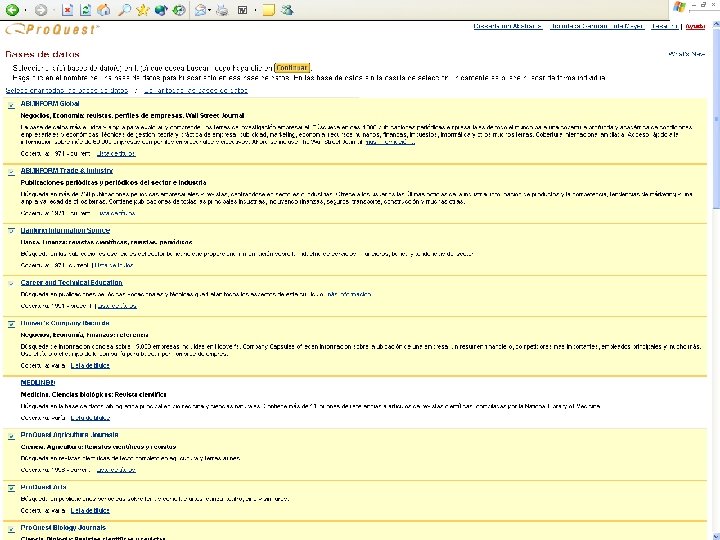This screenshot has height=540, width=720.
Task: Open the ABI/INFORM Trade & Industry link
Action: pos(67,171)
